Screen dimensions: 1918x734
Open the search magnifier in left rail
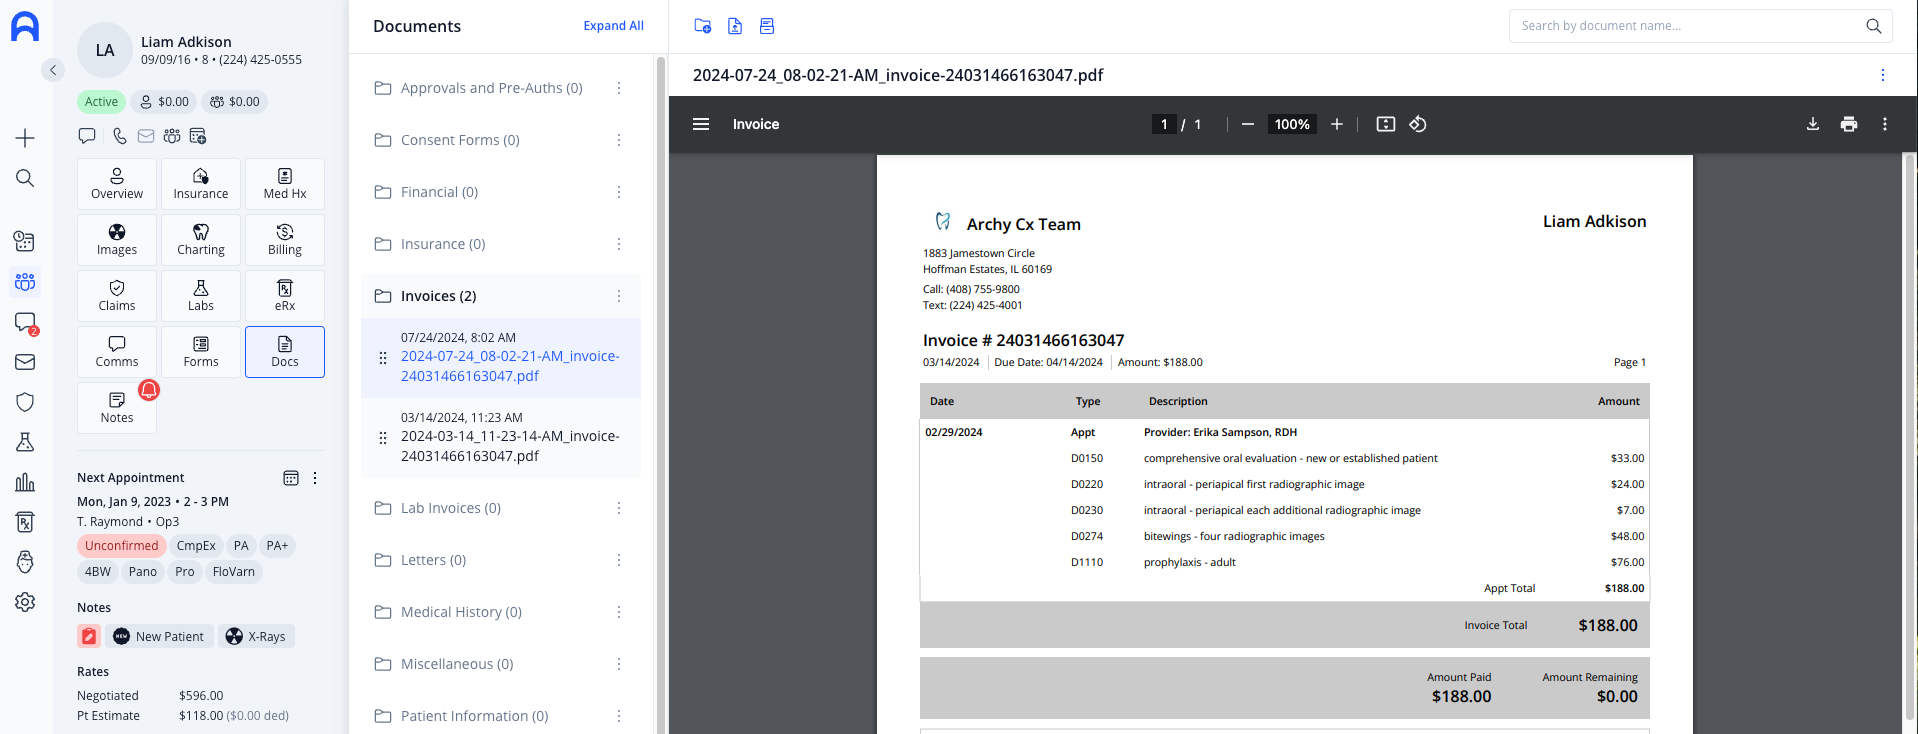click(25, 178)
